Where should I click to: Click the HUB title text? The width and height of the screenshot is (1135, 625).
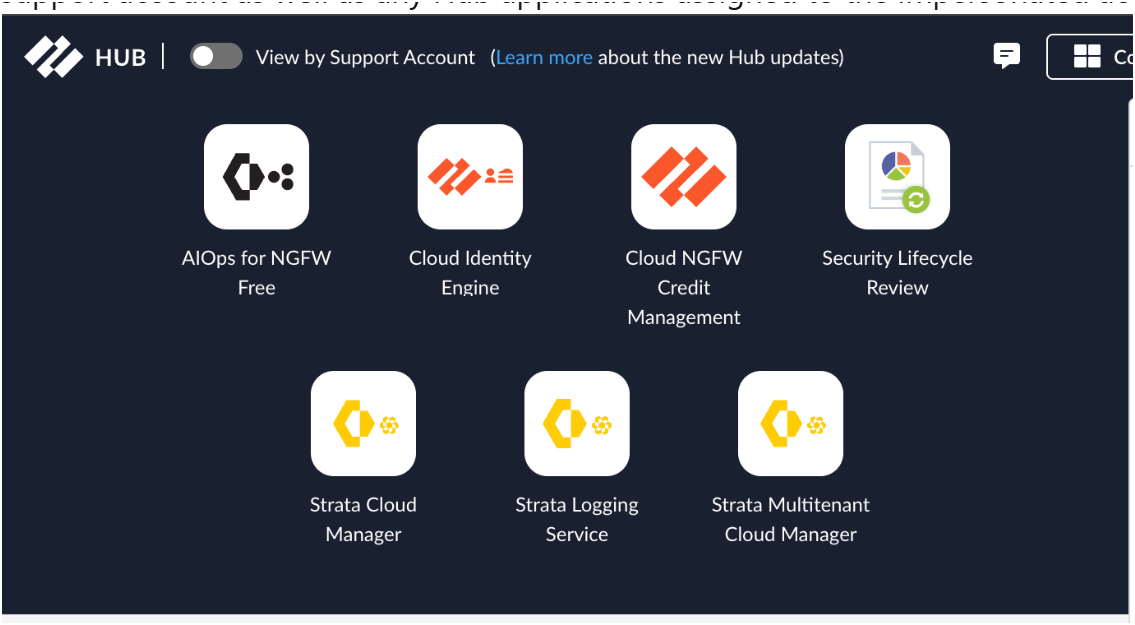pos(120,58)
